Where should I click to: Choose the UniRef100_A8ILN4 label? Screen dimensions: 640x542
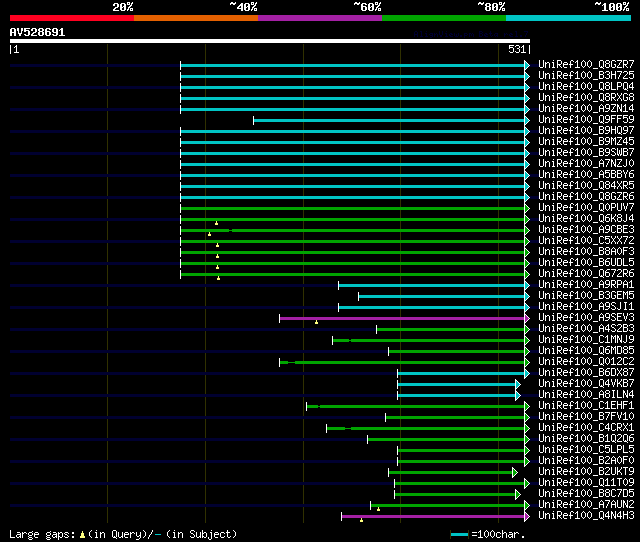coord(586,395)
